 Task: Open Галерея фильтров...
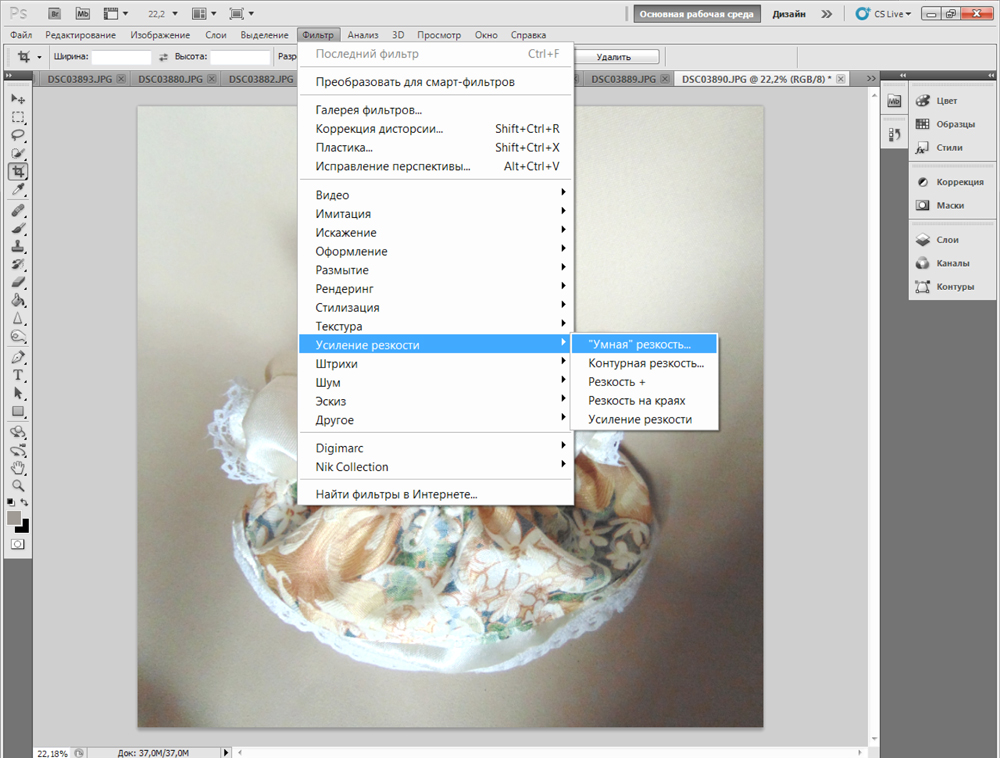click(x=436, y=110)
